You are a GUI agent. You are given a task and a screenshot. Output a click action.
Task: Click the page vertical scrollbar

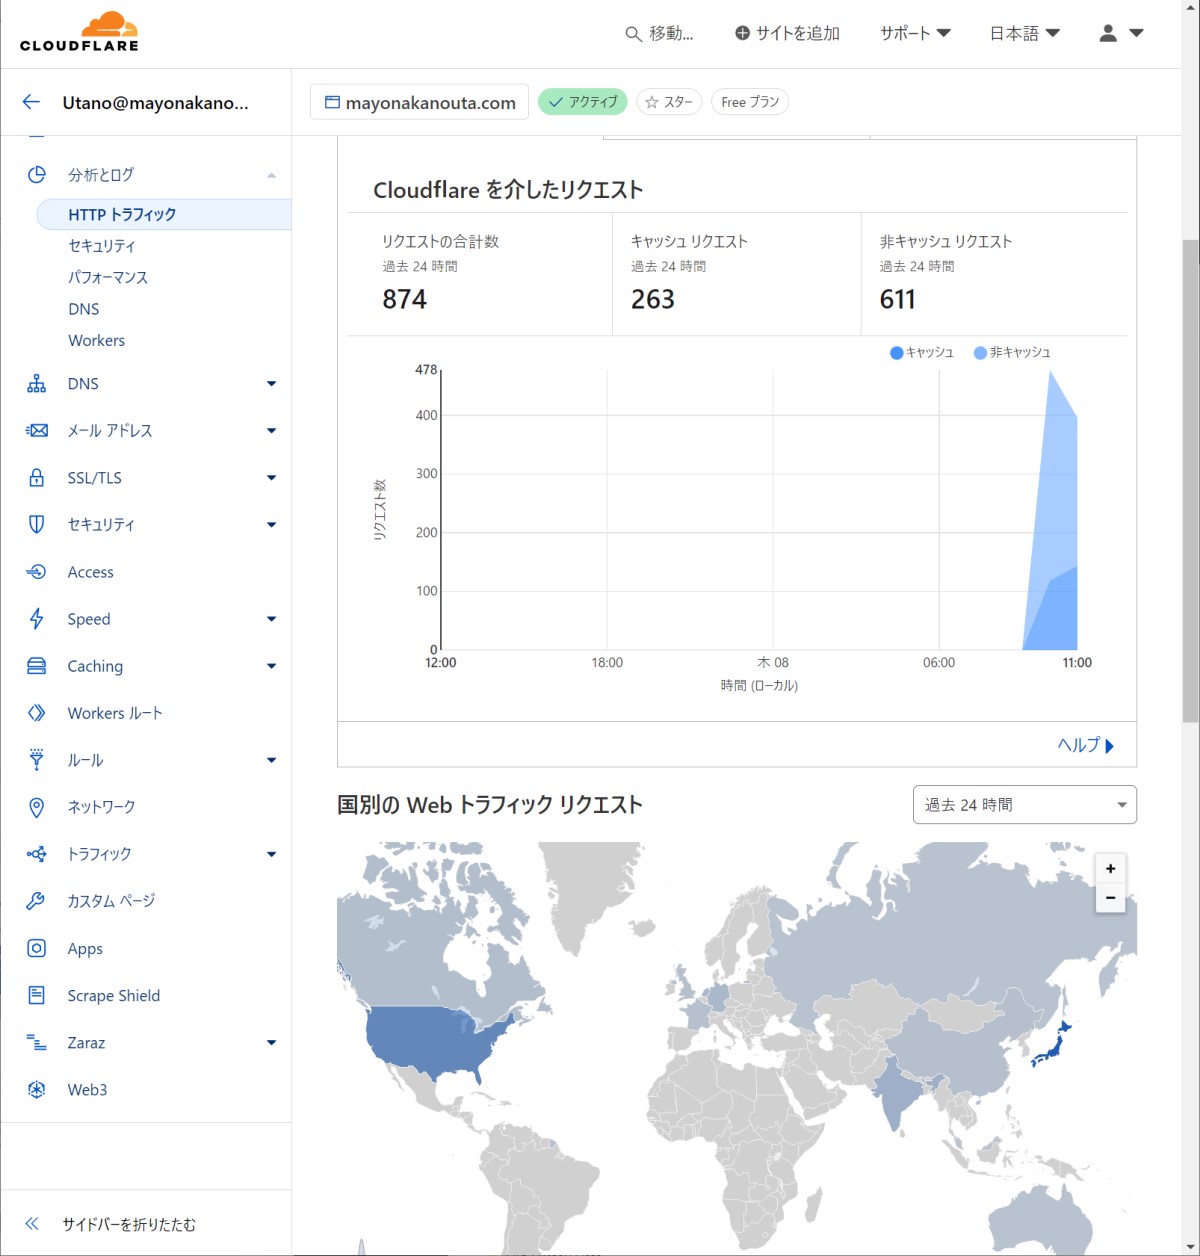[1190, 480]
